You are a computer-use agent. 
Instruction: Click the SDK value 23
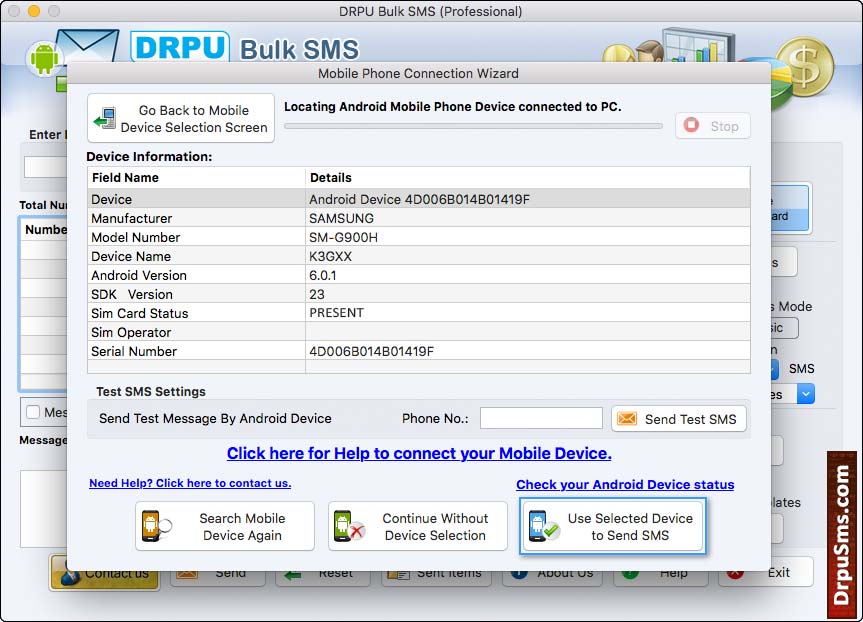[316, 294]
